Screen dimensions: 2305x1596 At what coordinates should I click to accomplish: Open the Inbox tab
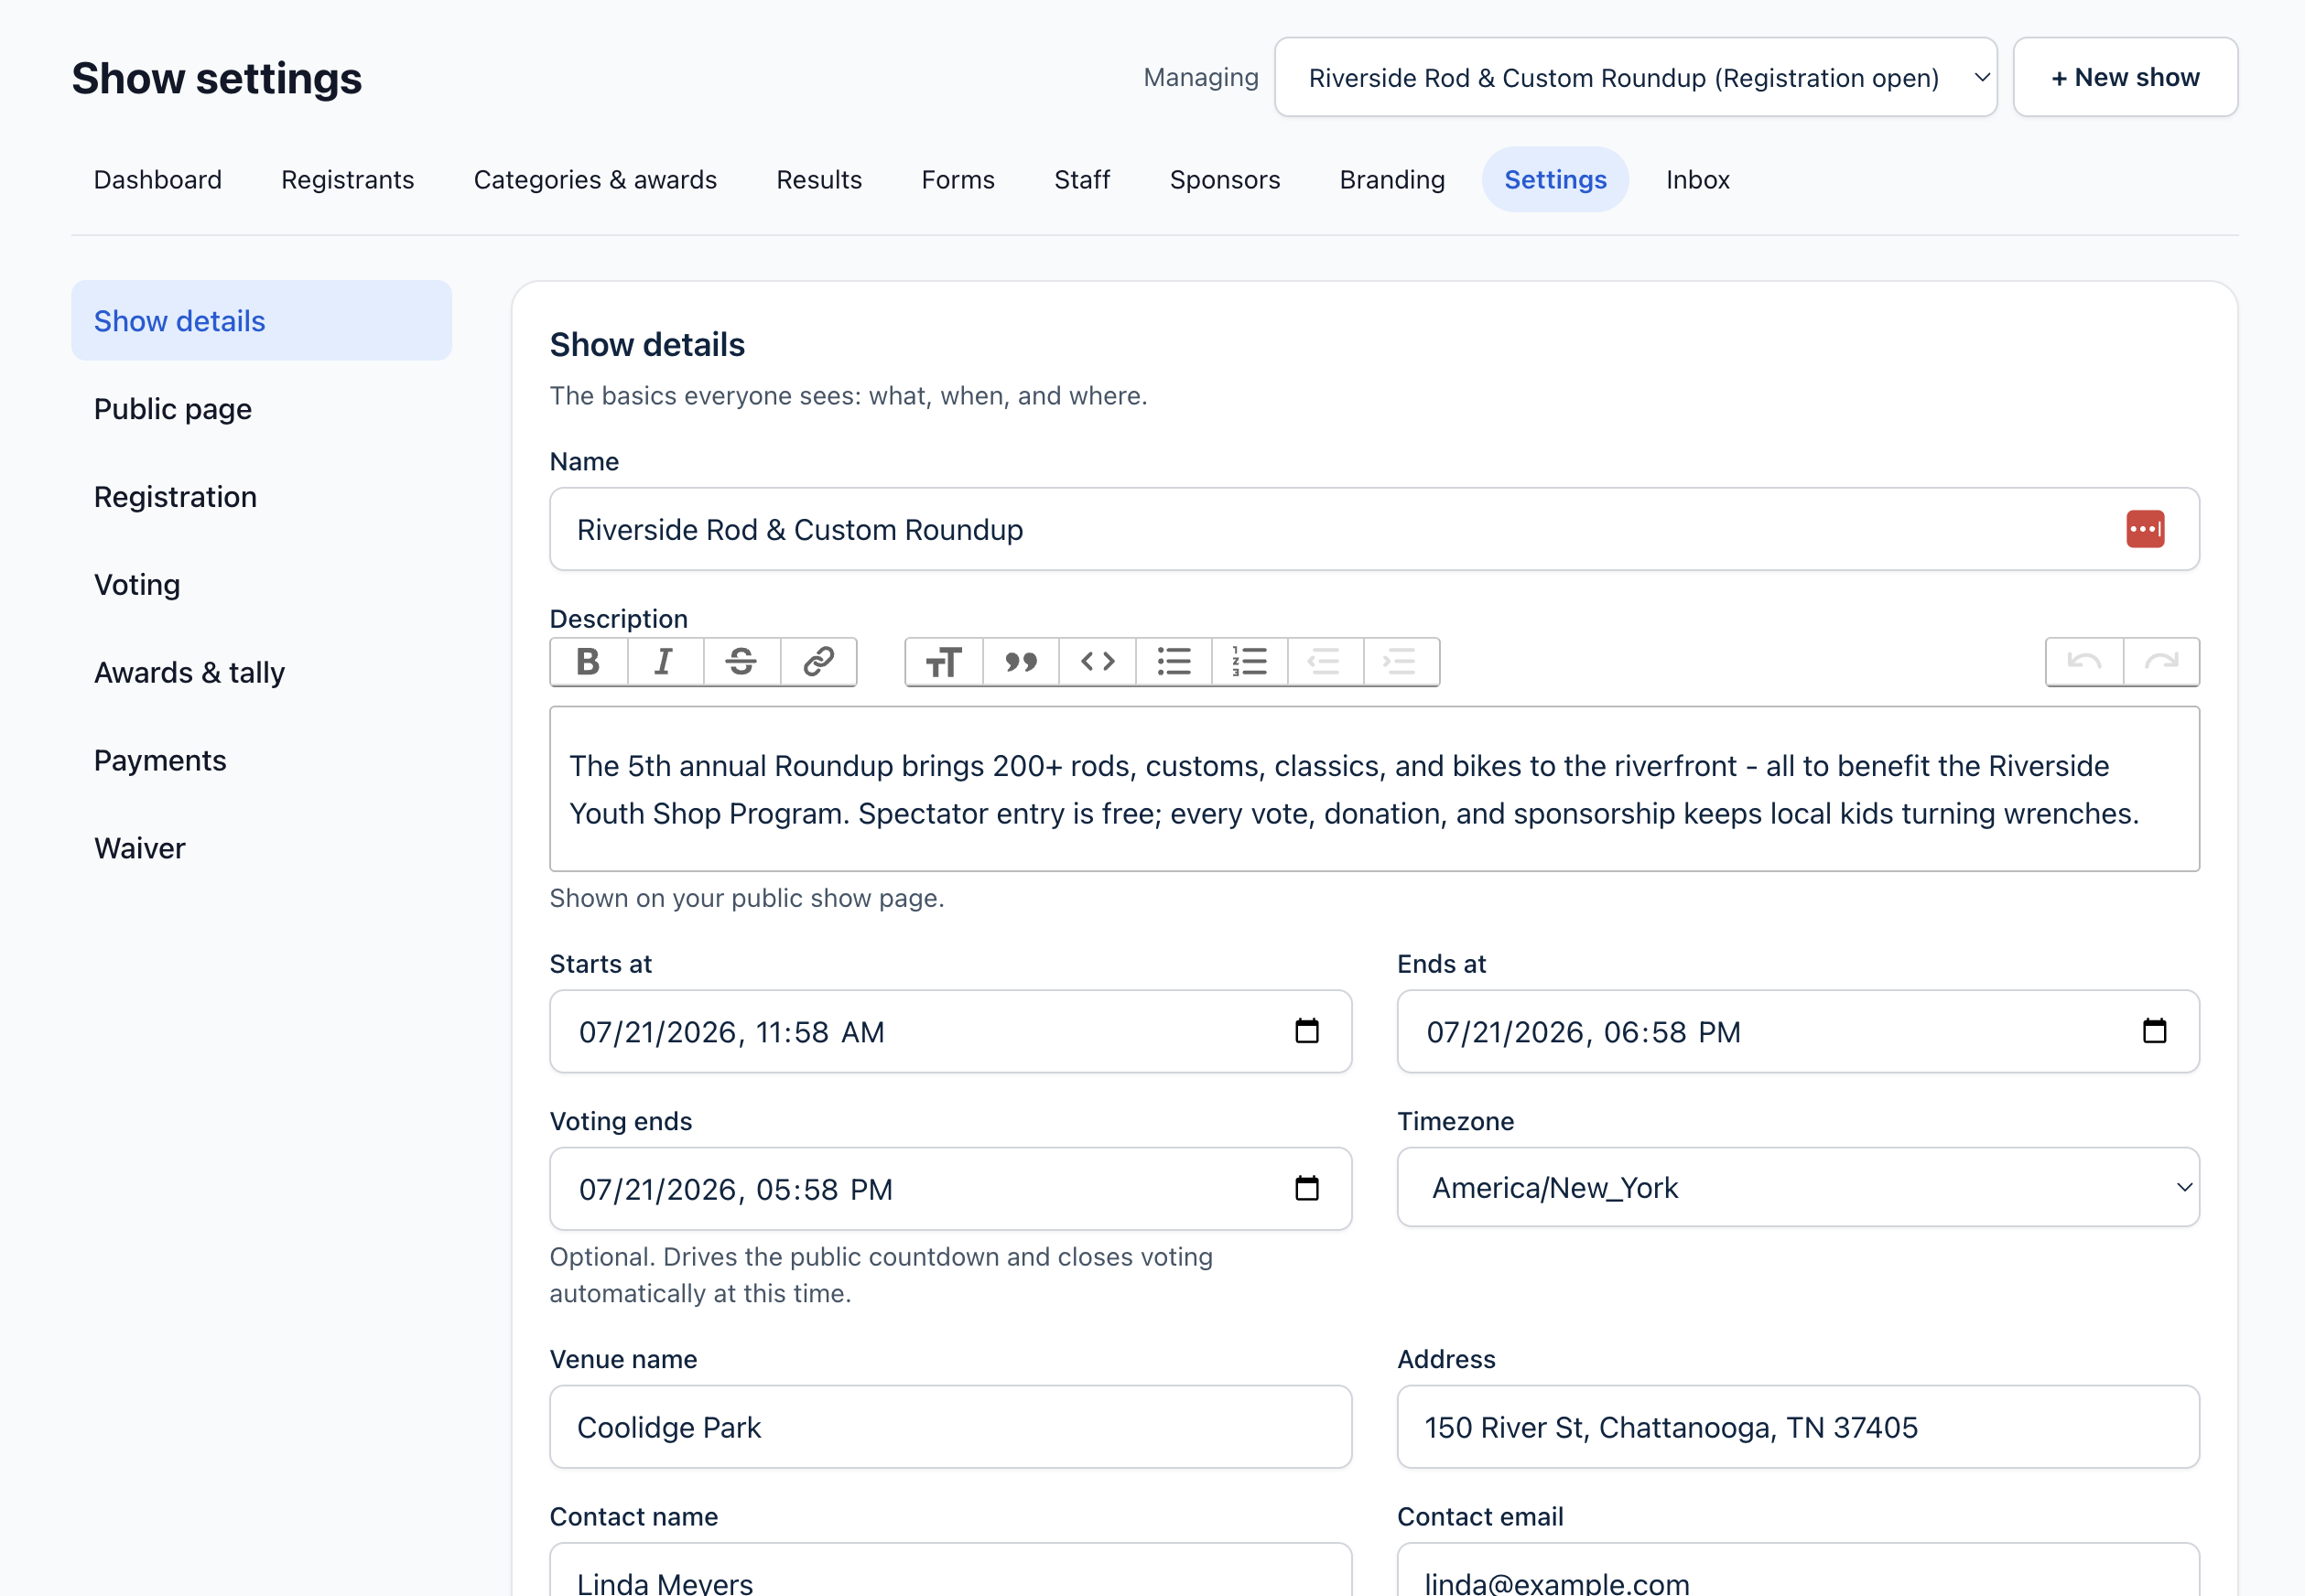[1697, 180]
